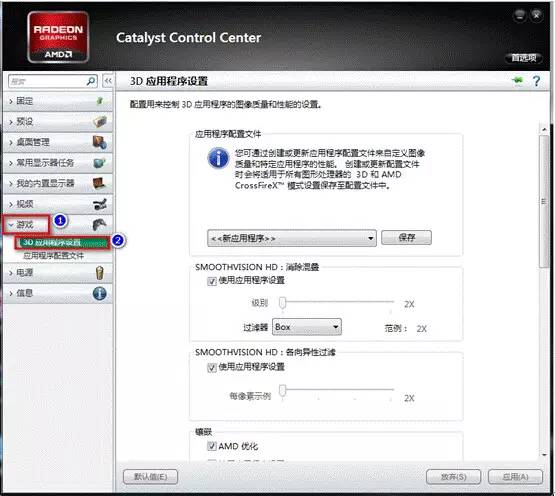Open the 过滤器 Box dropdown
The image size is (555, 496).
point(307,327)
